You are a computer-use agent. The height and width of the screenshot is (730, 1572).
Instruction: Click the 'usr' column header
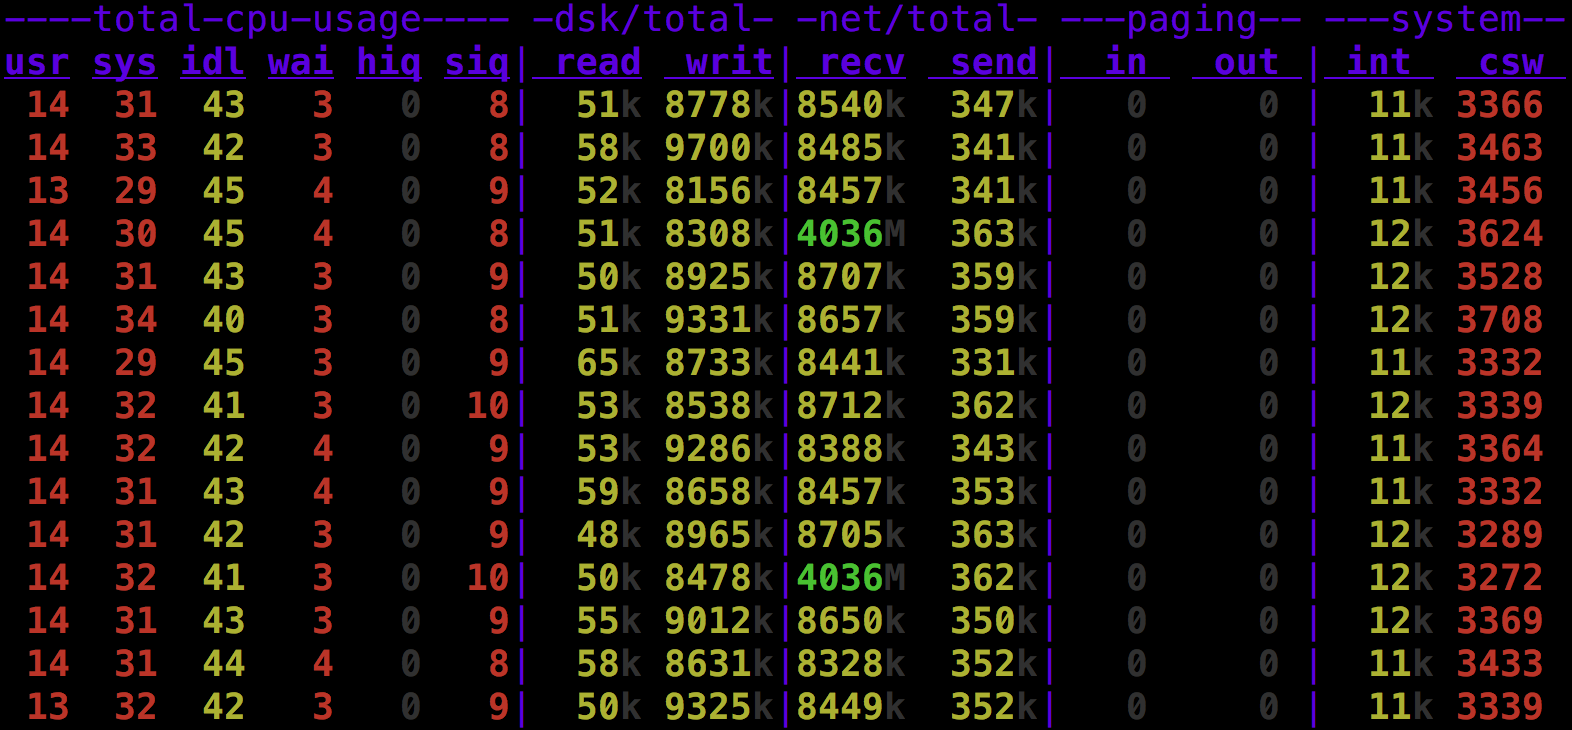(37, 62)
